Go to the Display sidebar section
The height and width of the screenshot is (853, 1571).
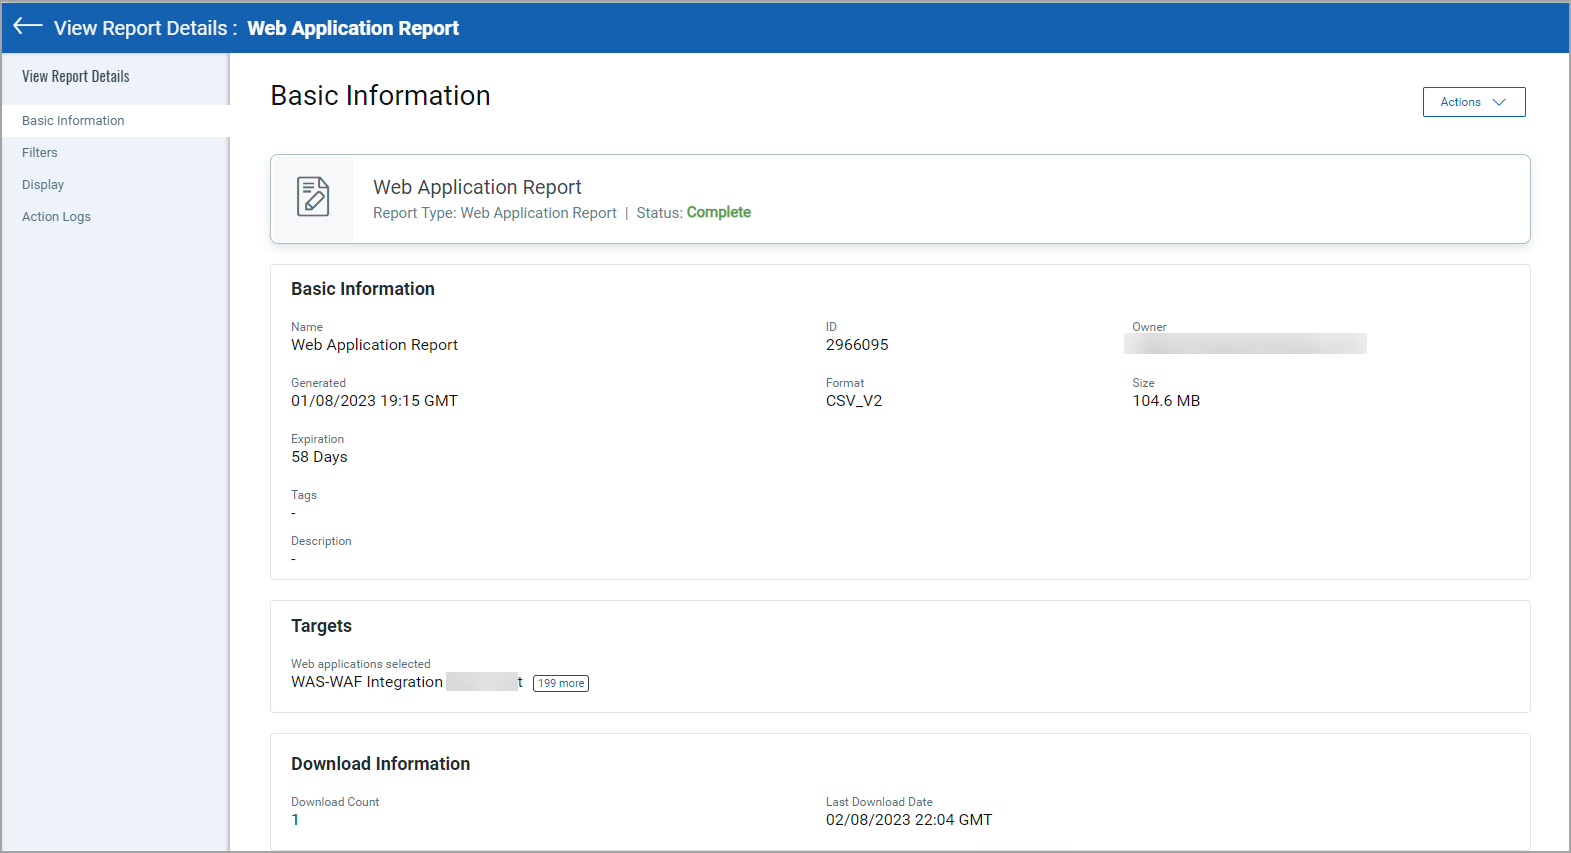point(43,185)
